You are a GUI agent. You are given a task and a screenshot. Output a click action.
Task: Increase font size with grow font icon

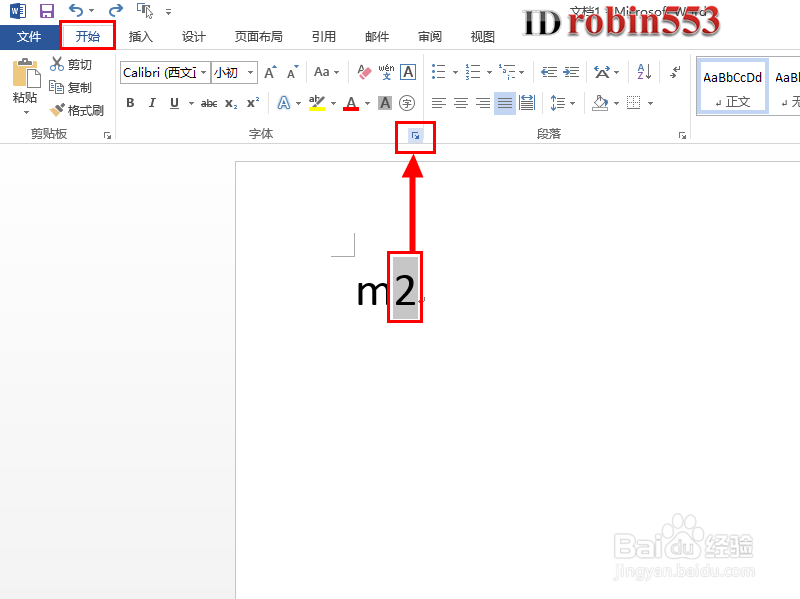tap(270, 72)
